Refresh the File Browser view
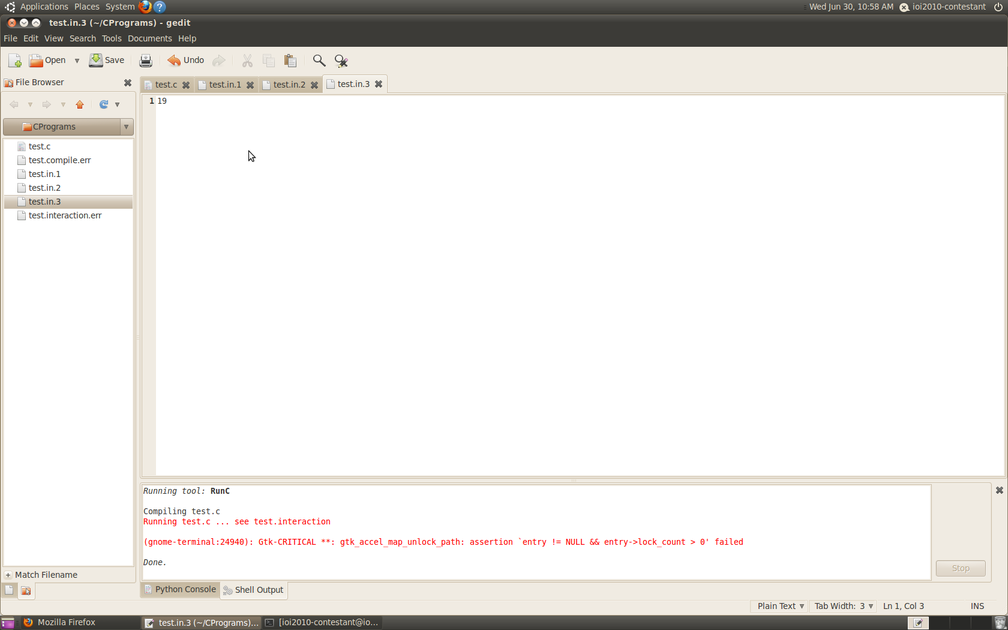The width and height of the screenshot is (1008, 630). [x=103, y=104]
